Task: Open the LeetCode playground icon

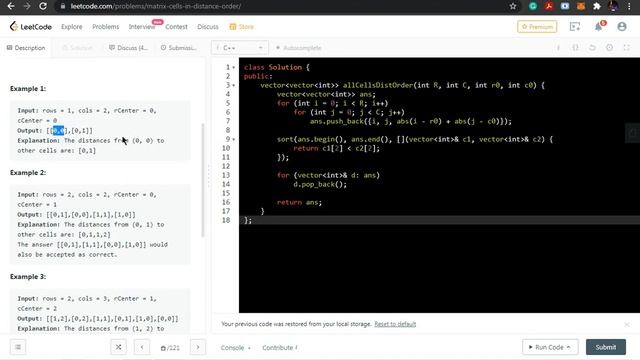Action: click(575, 27)
